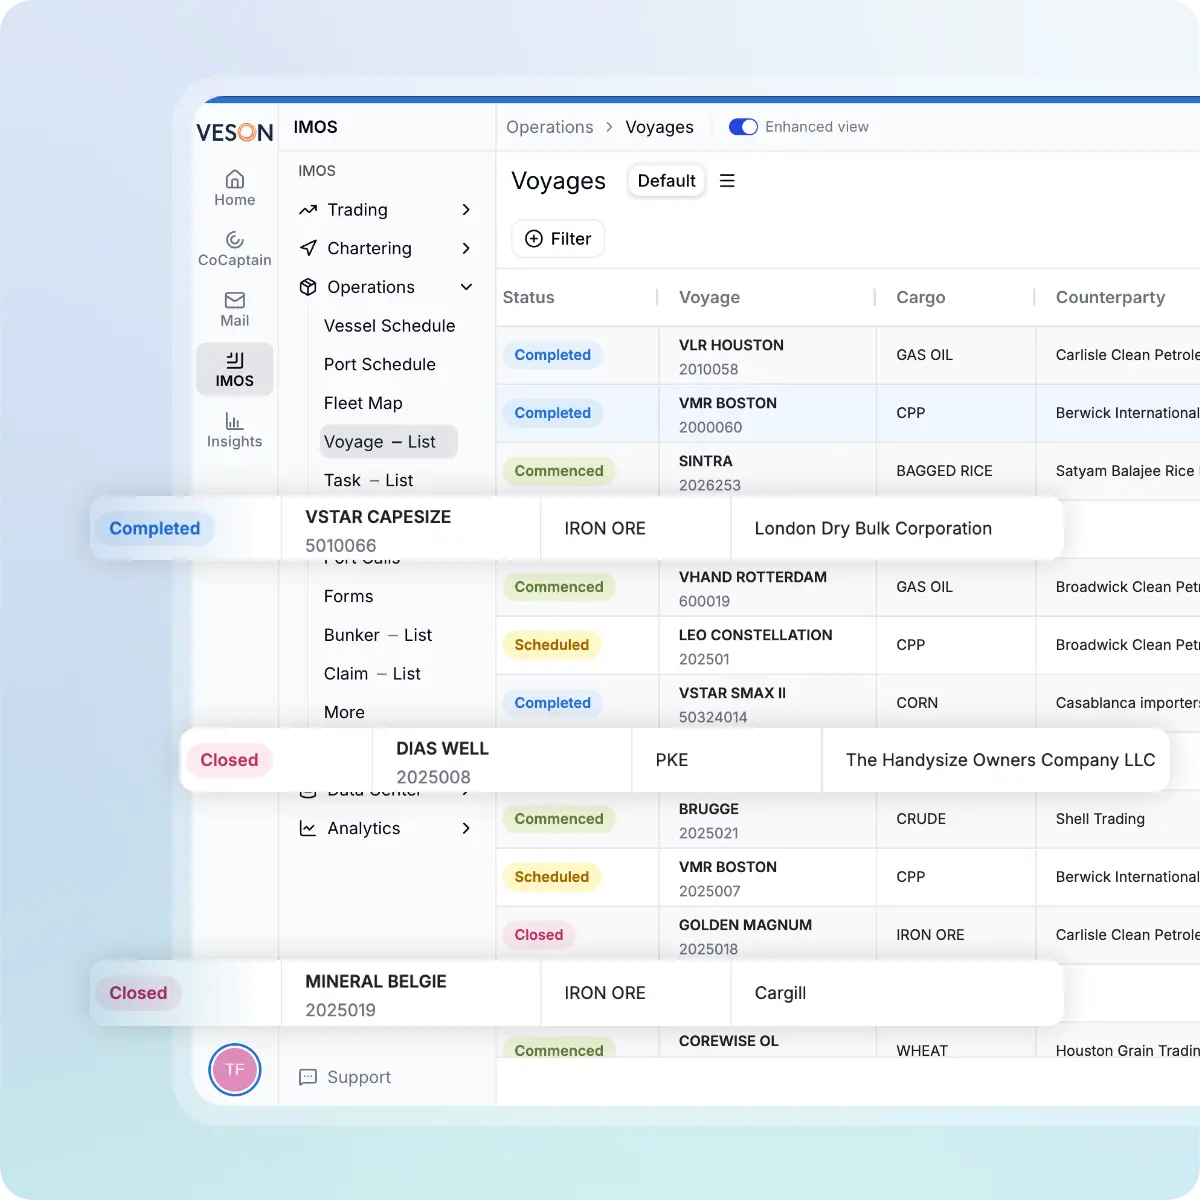Click the Operations cube icon
Screen dimensions: 1200x1200
(308, 287)
